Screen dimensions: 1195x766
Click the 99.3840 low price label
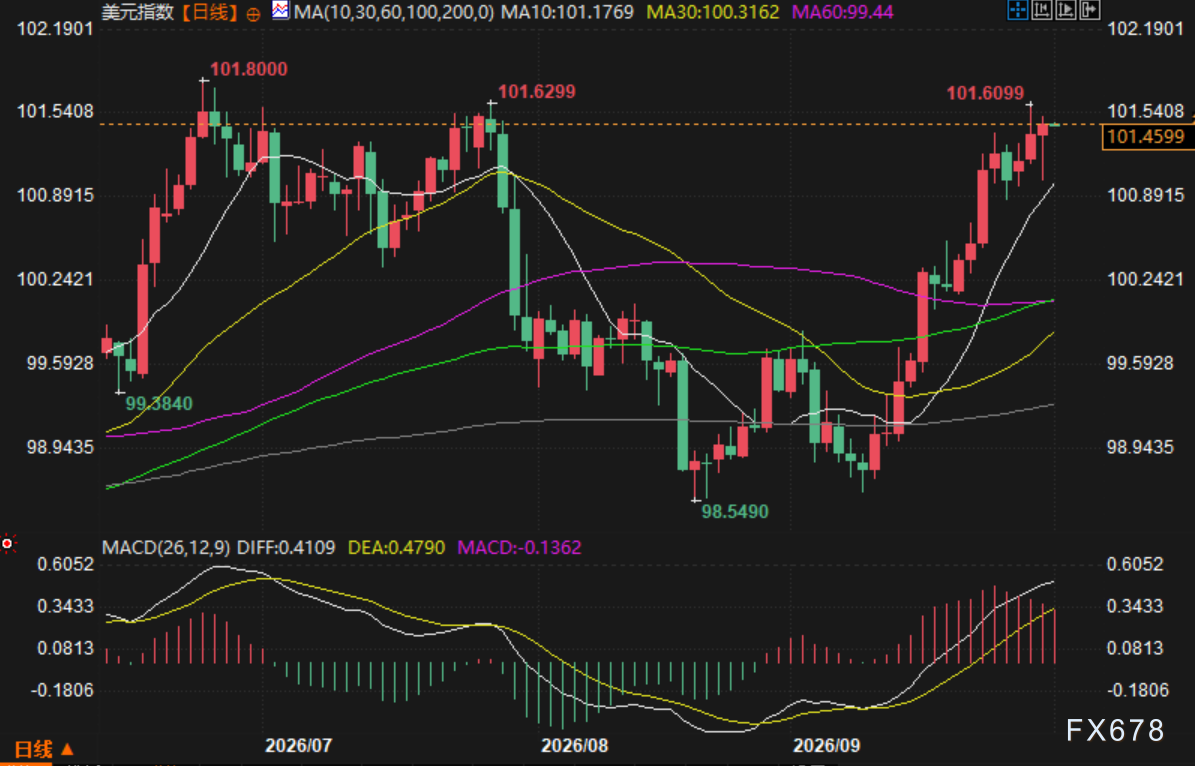(x=159, y=403)
